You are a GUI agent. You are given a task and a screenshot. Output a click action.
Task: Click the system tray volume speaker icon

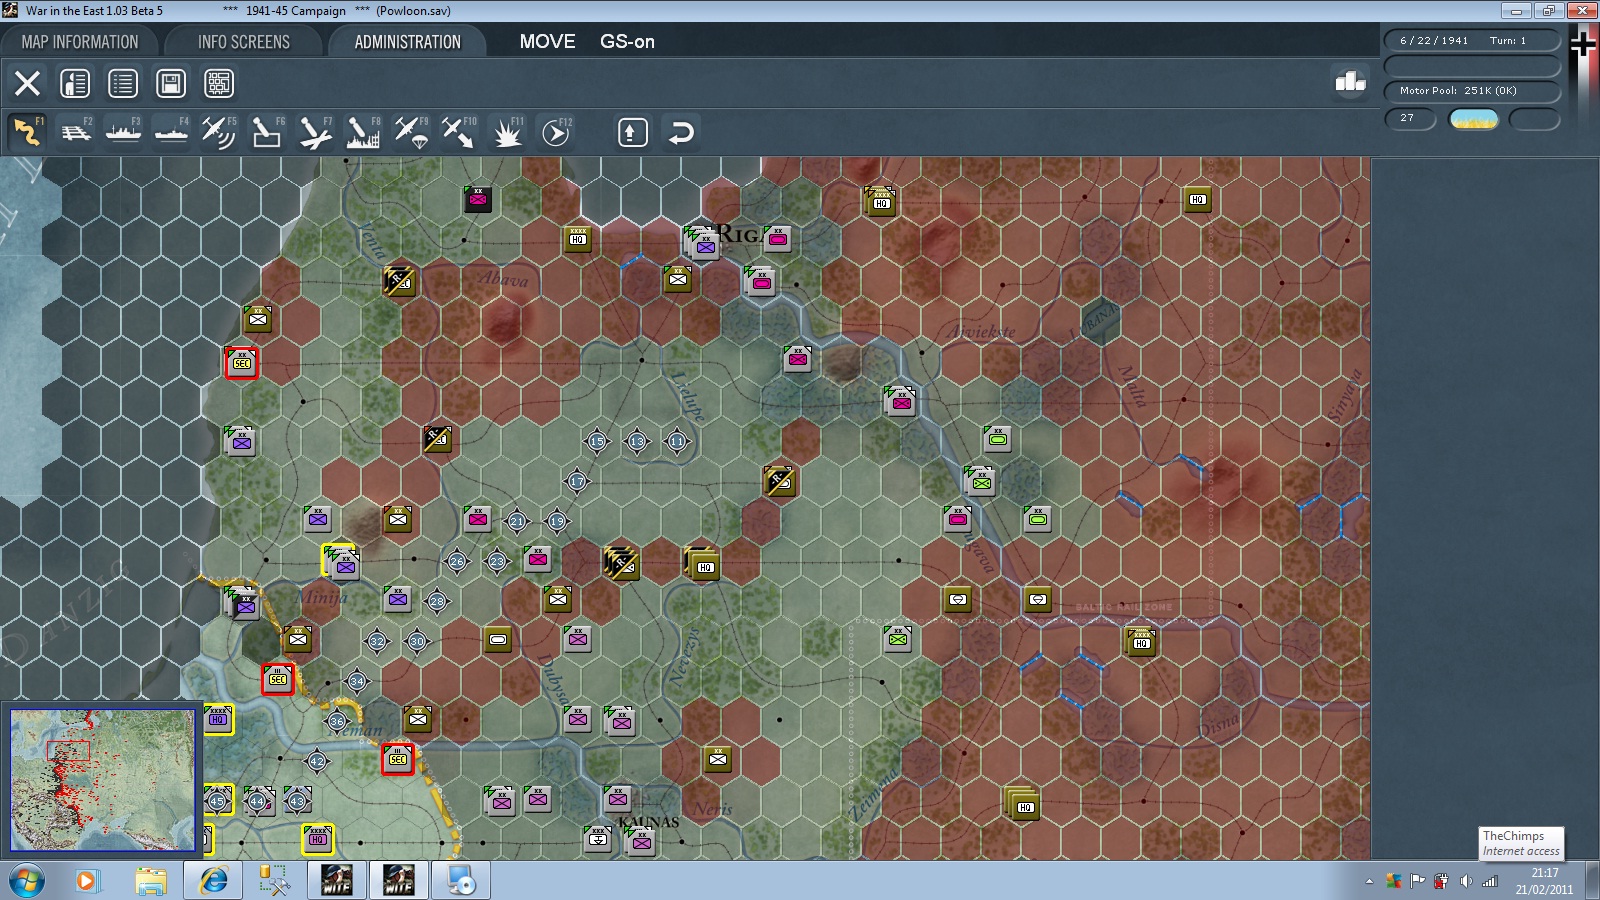tap(1466, 881)
